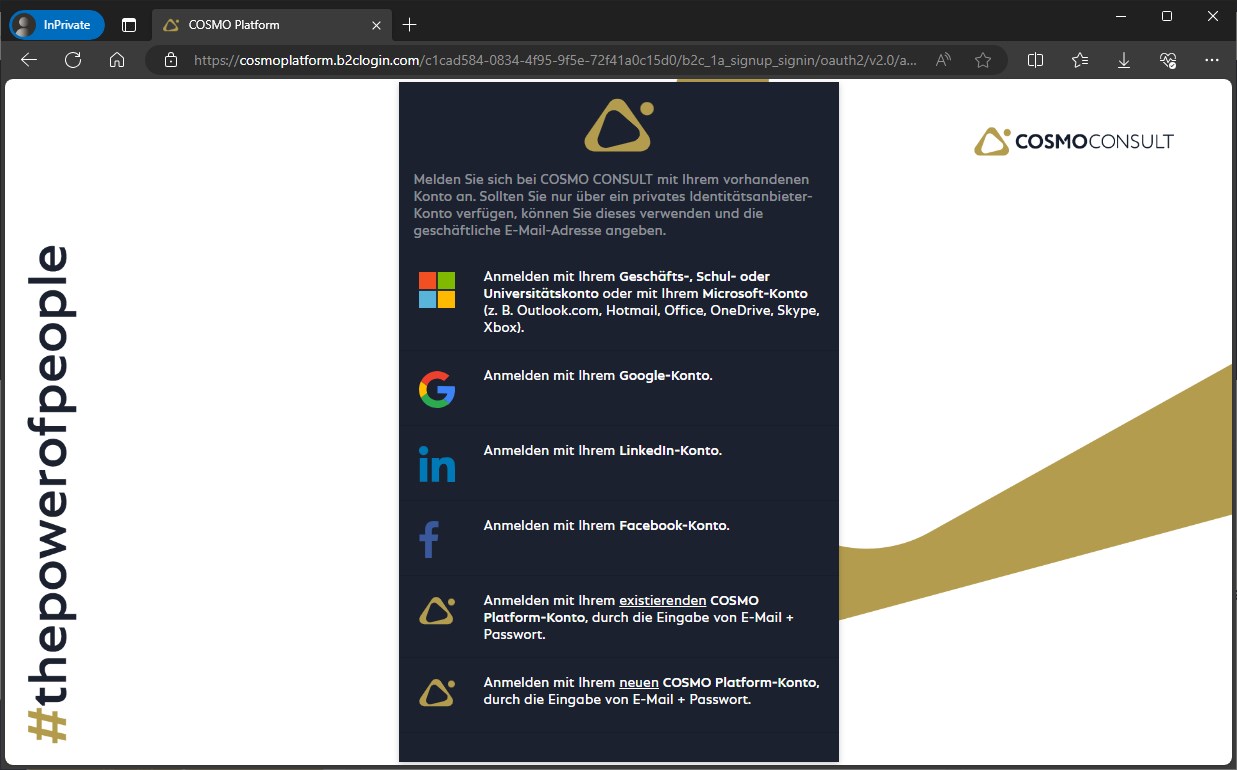Screen dimensions: 1237x770
Task: Choose Anmelden mit Ihrem Google-Konto
Action: click(597, 376)
